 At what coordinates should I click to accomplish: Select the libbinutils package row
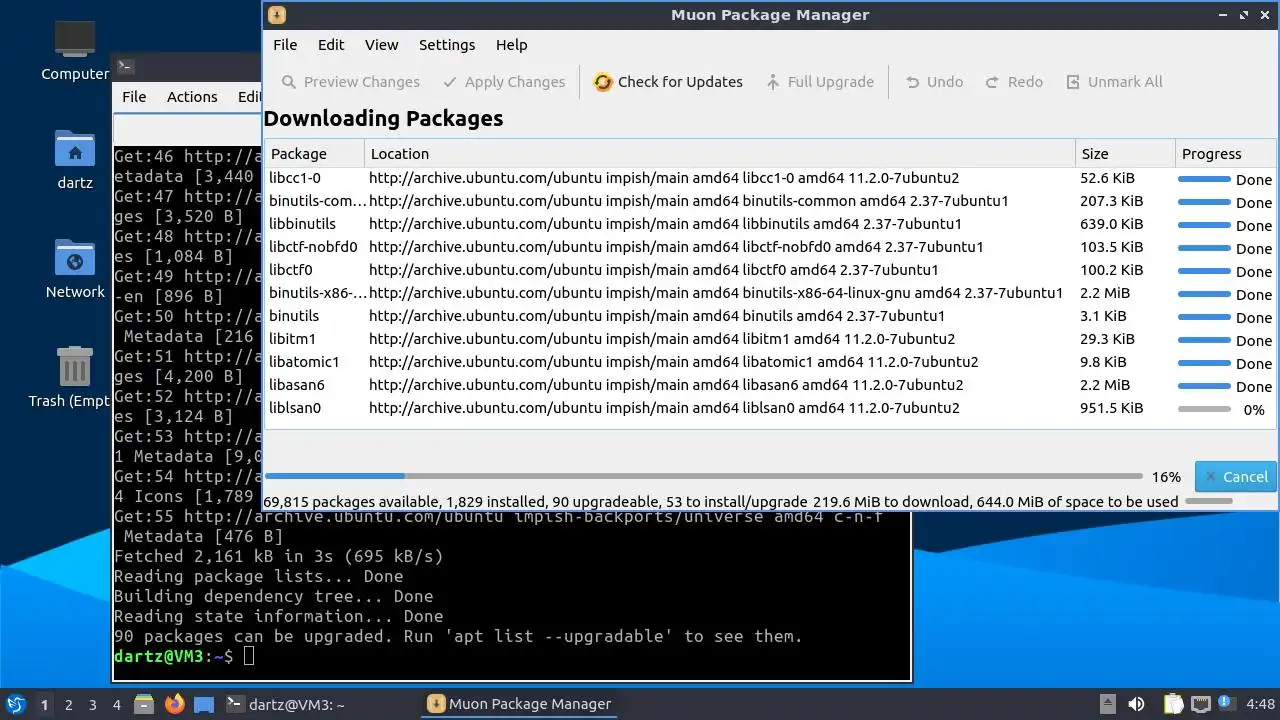click(x=770, y=224)
